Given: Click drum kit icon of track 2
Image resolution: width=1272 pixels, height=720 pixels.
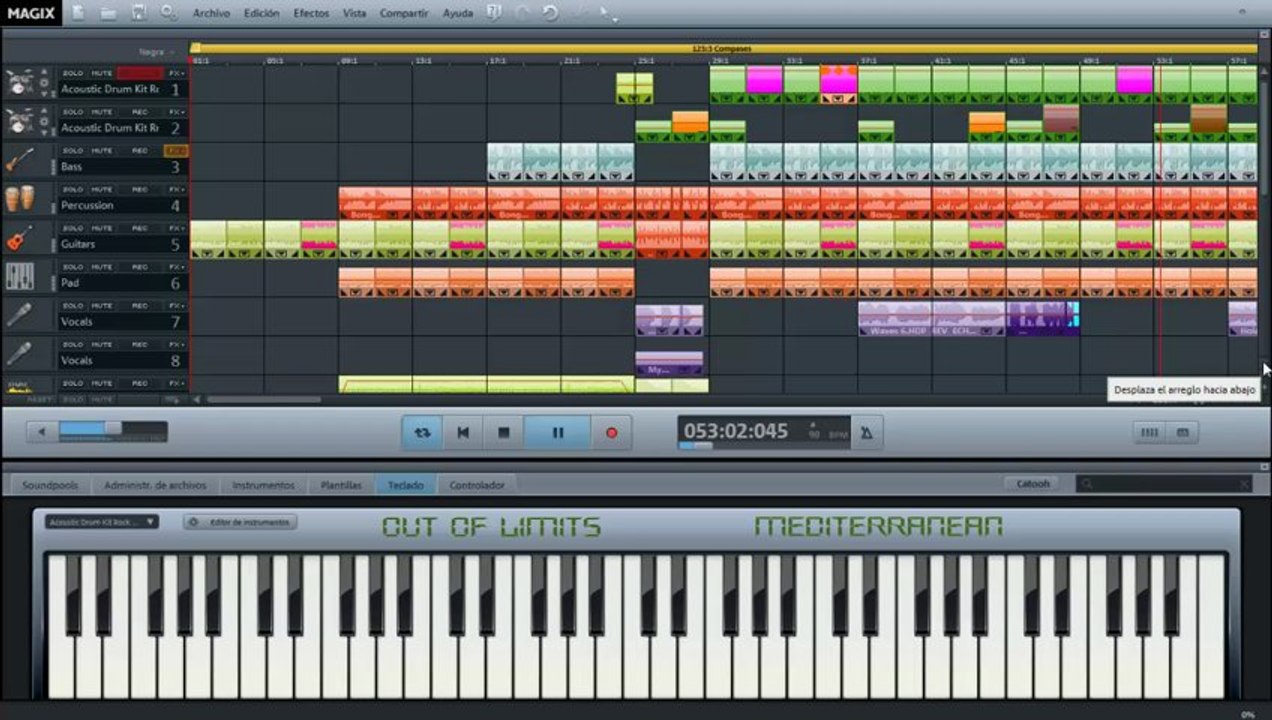Looking at the screenshot, I should (x=19, y=122).
